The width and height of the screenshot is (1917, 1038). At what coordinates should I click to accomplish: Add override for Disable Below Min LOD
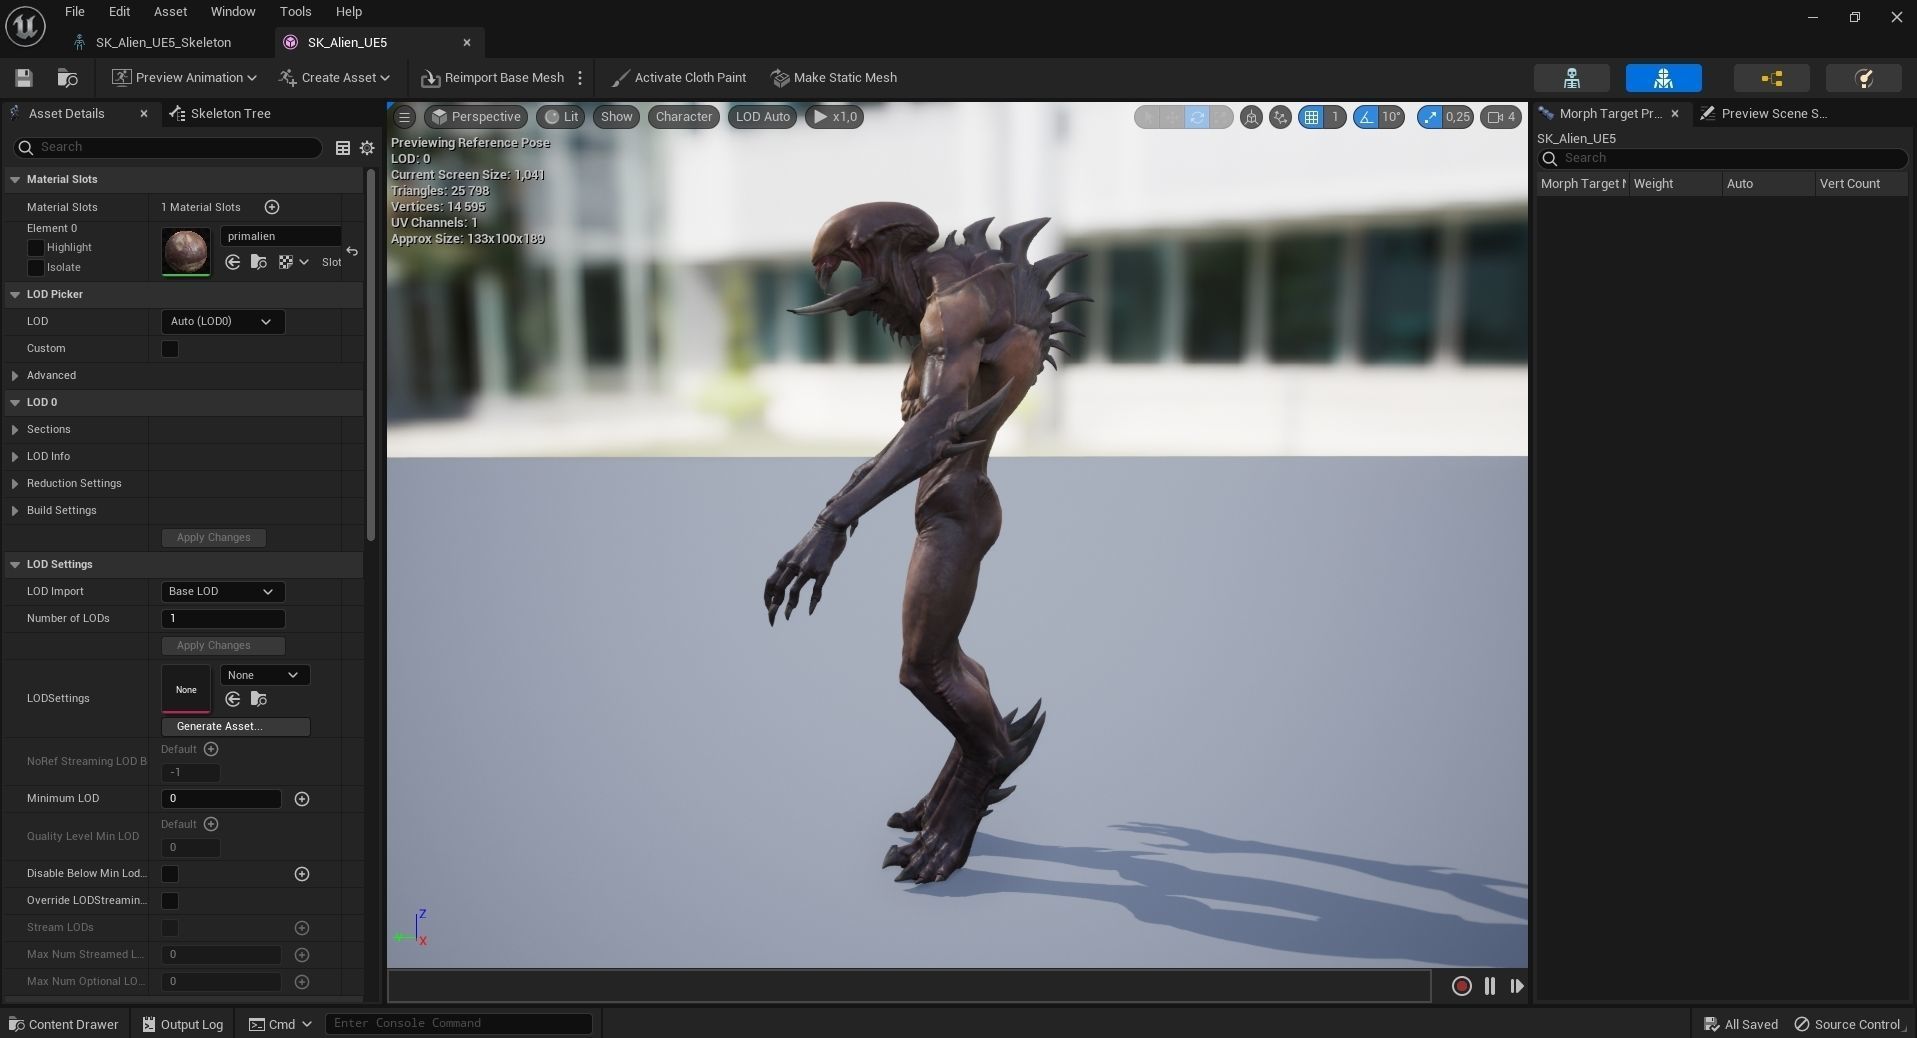pyautogui.click(x=302, y=874)
